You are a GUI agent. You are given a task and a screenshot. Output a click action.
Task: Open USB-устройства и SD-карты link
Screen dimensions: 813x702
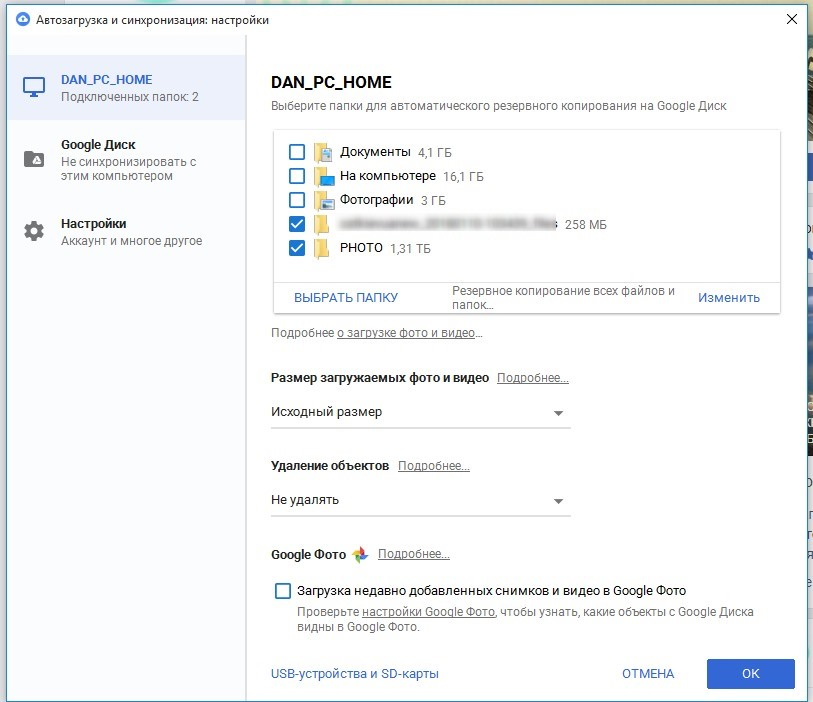pos(355,674)
